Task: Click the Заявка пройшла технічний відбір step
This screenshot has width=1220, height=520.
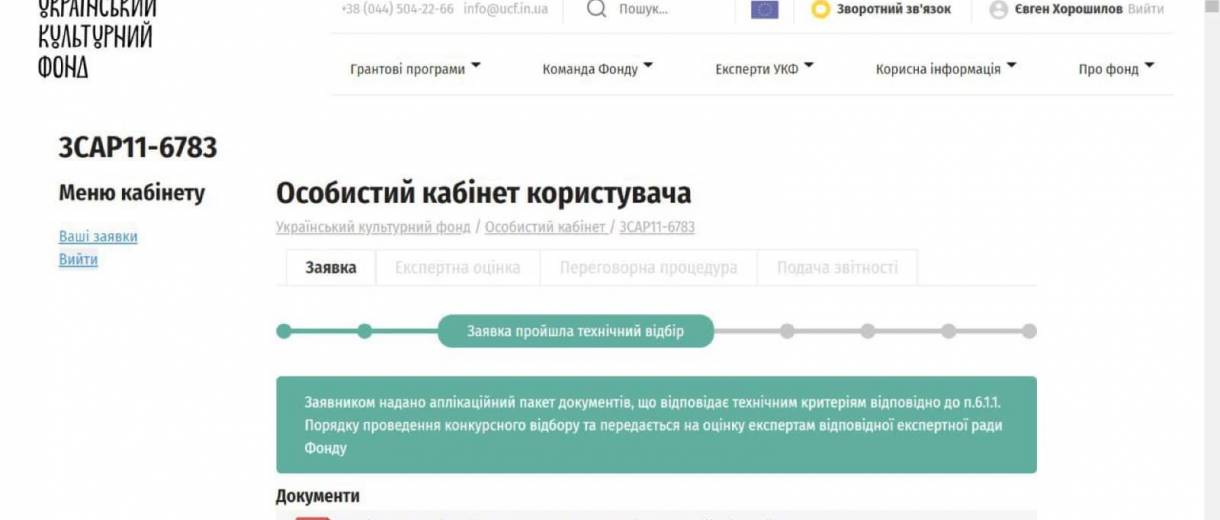Action: point(576,331)
